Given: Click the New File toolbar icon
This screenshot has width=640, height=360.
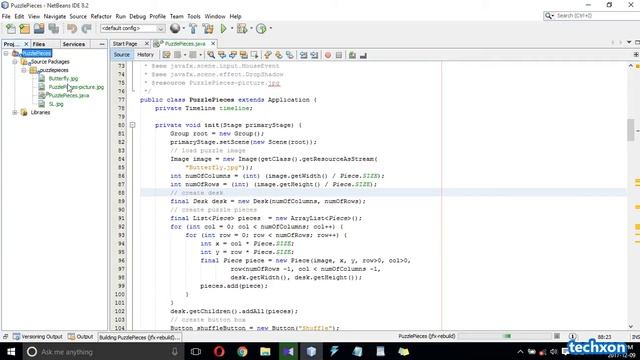Looking at the screenshot, I should (x=11, y=29).
